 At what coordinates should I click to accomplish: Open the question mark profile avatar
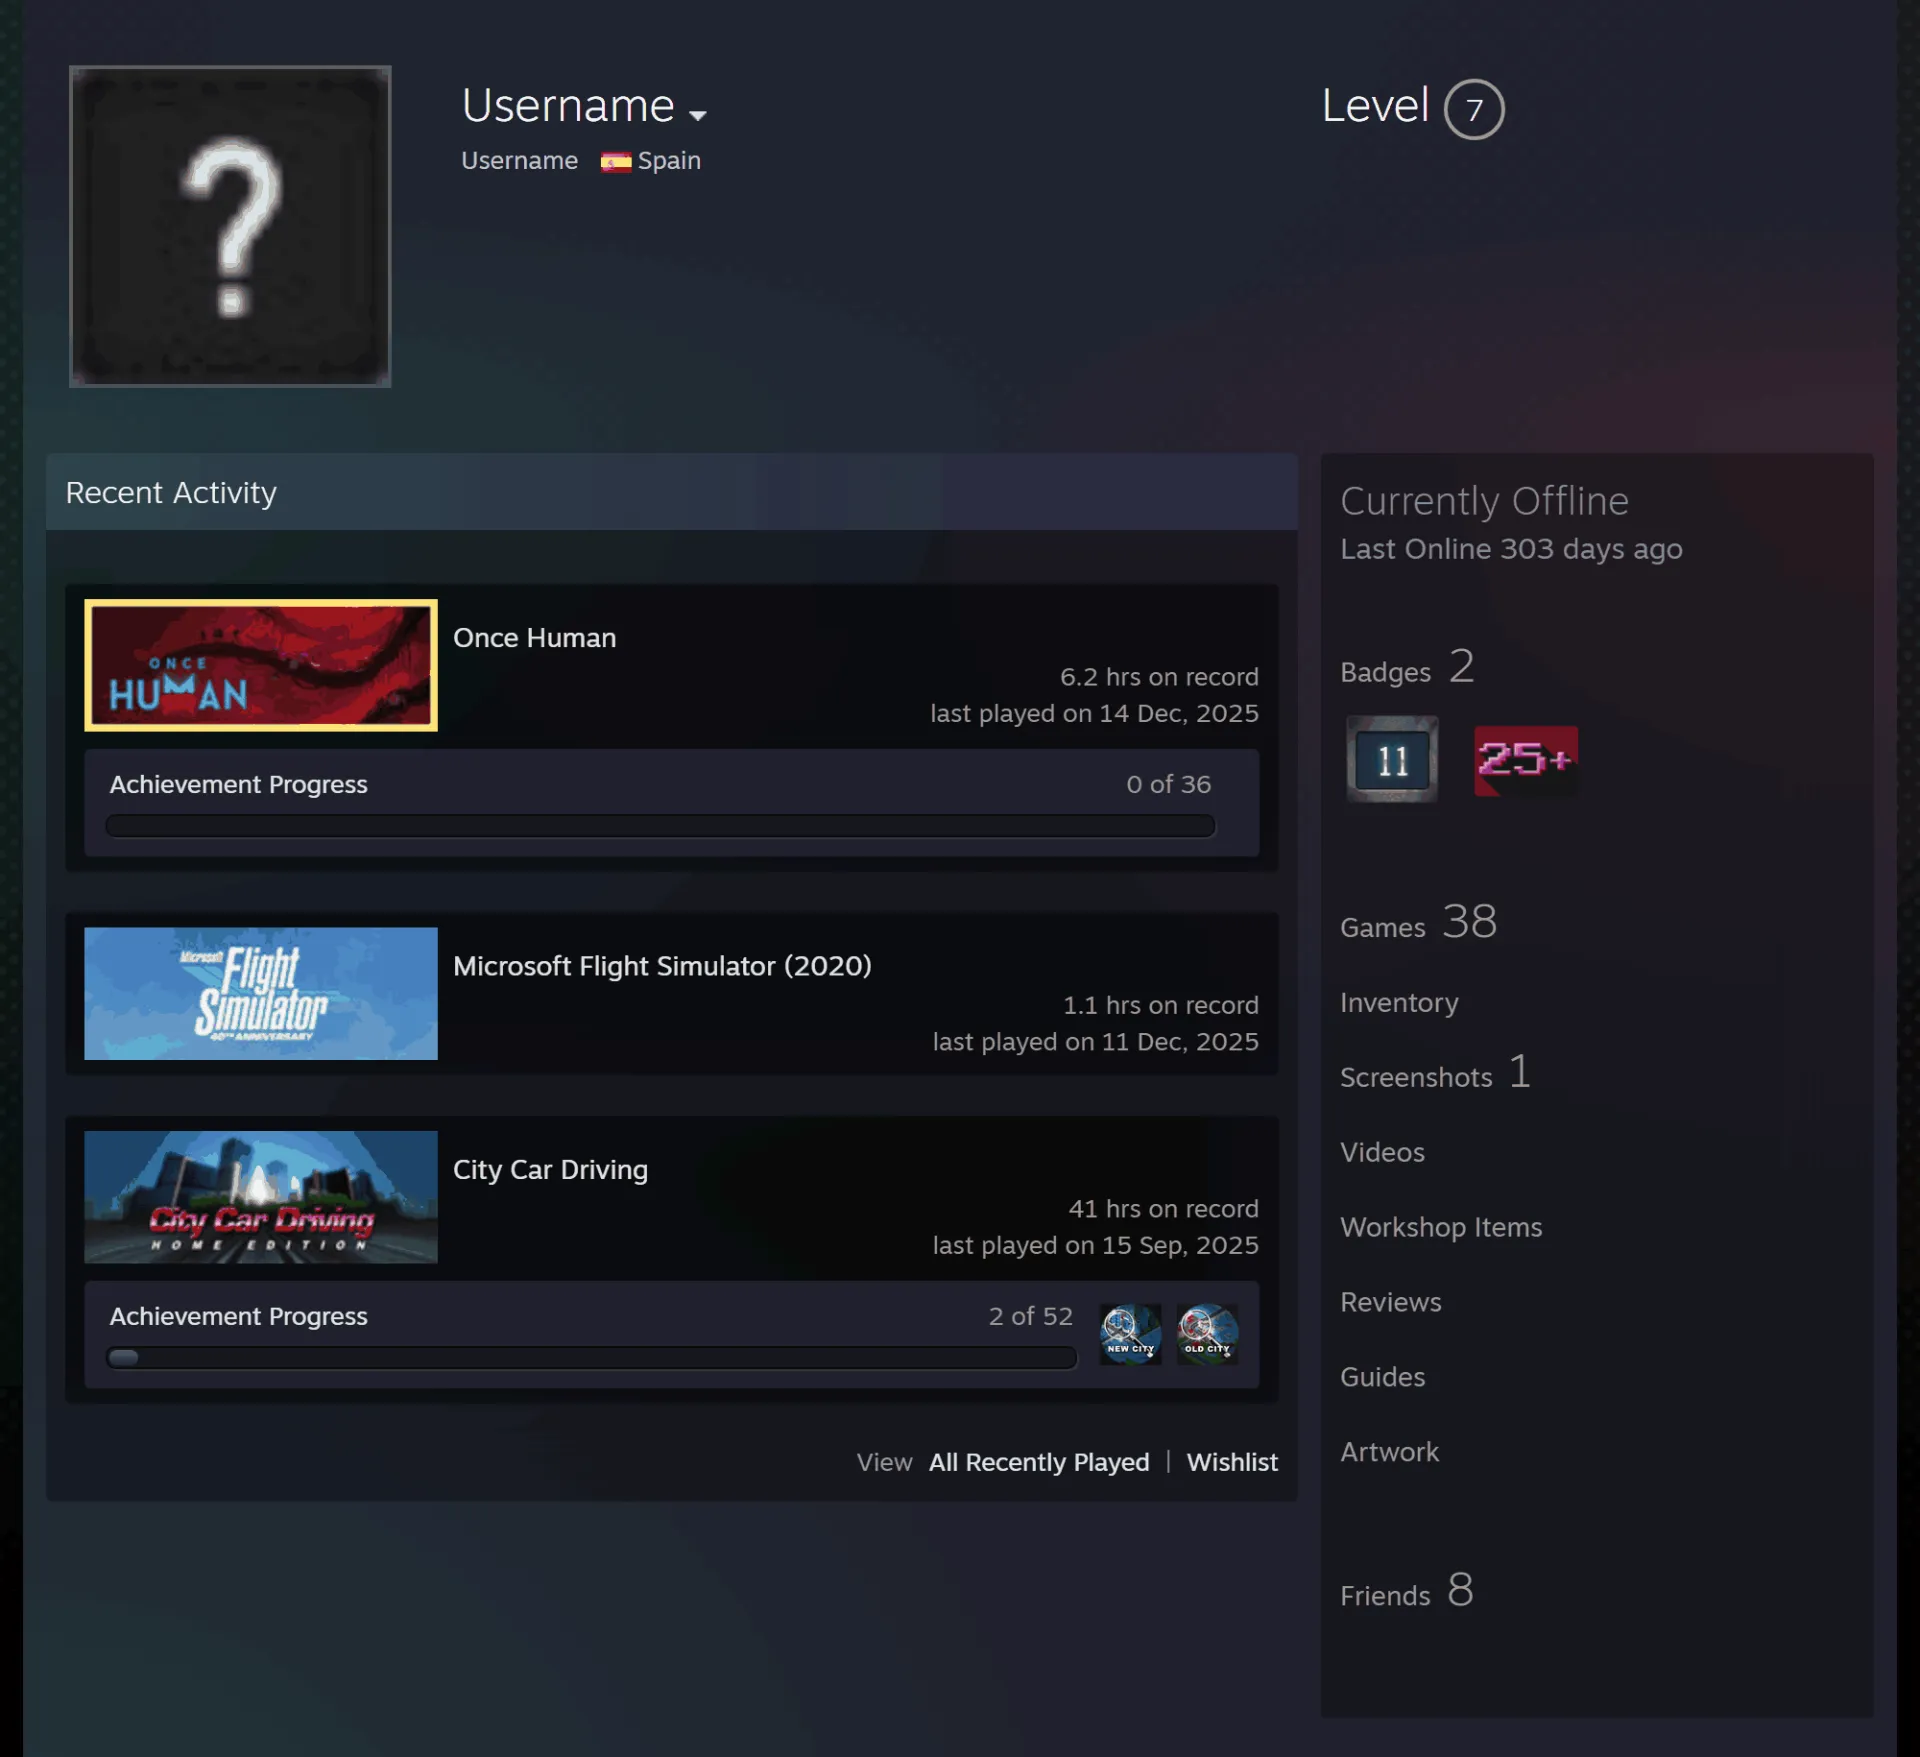pyautogui.click(x=230, y=226)
